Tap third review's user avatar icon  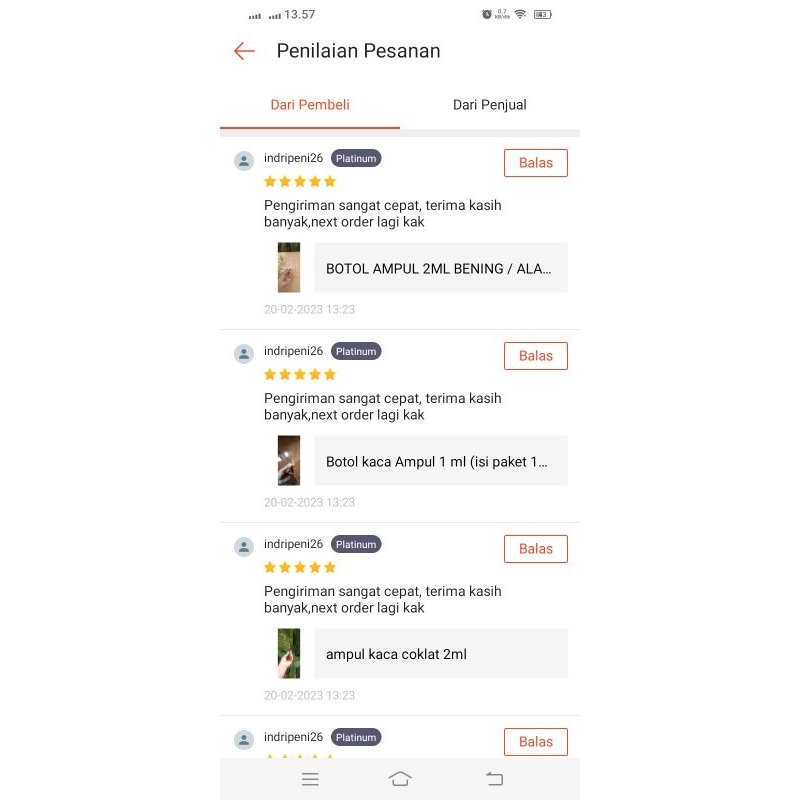pyautogui.click(x=244, y=547)
